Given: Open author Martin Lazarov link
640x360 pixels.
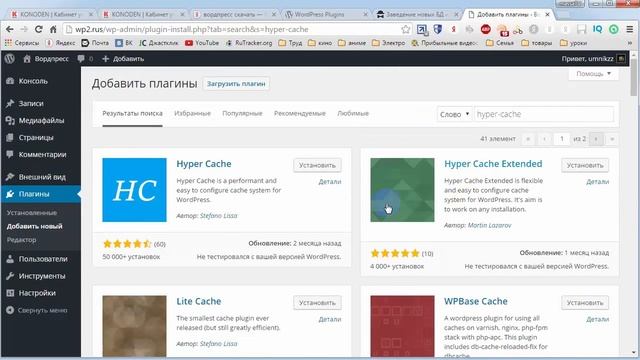Looking at the screenshot, I should [489, 225].
